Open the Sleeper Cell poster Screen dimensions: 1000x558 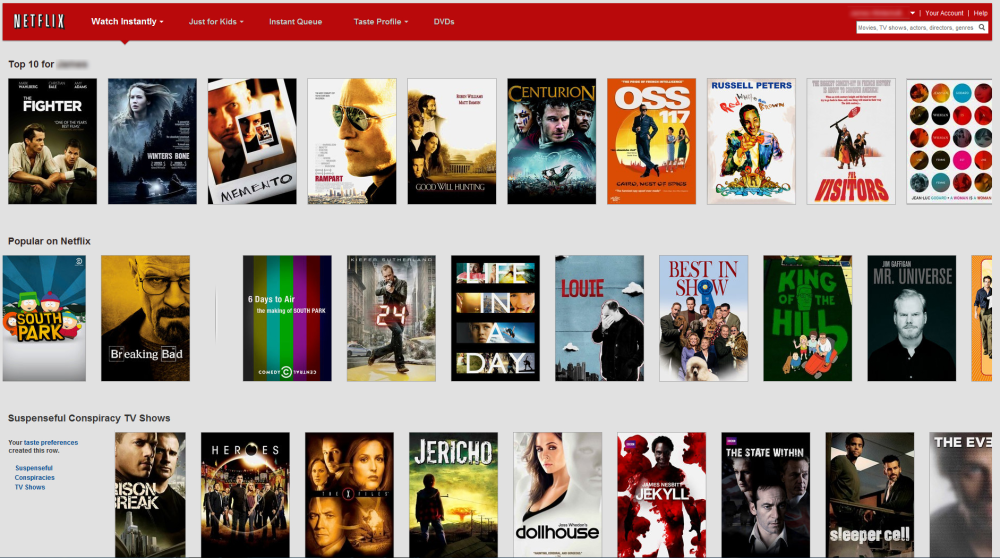(870, 495)
